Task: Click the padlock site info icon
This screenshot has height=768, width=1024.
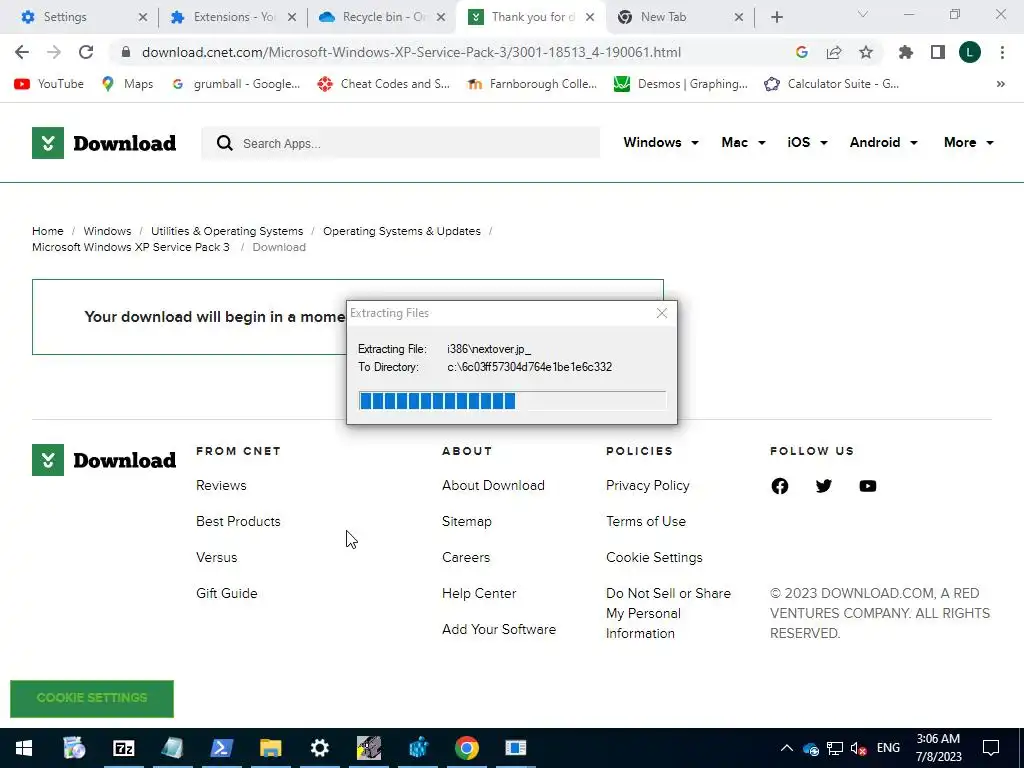Action: (126, 52)
